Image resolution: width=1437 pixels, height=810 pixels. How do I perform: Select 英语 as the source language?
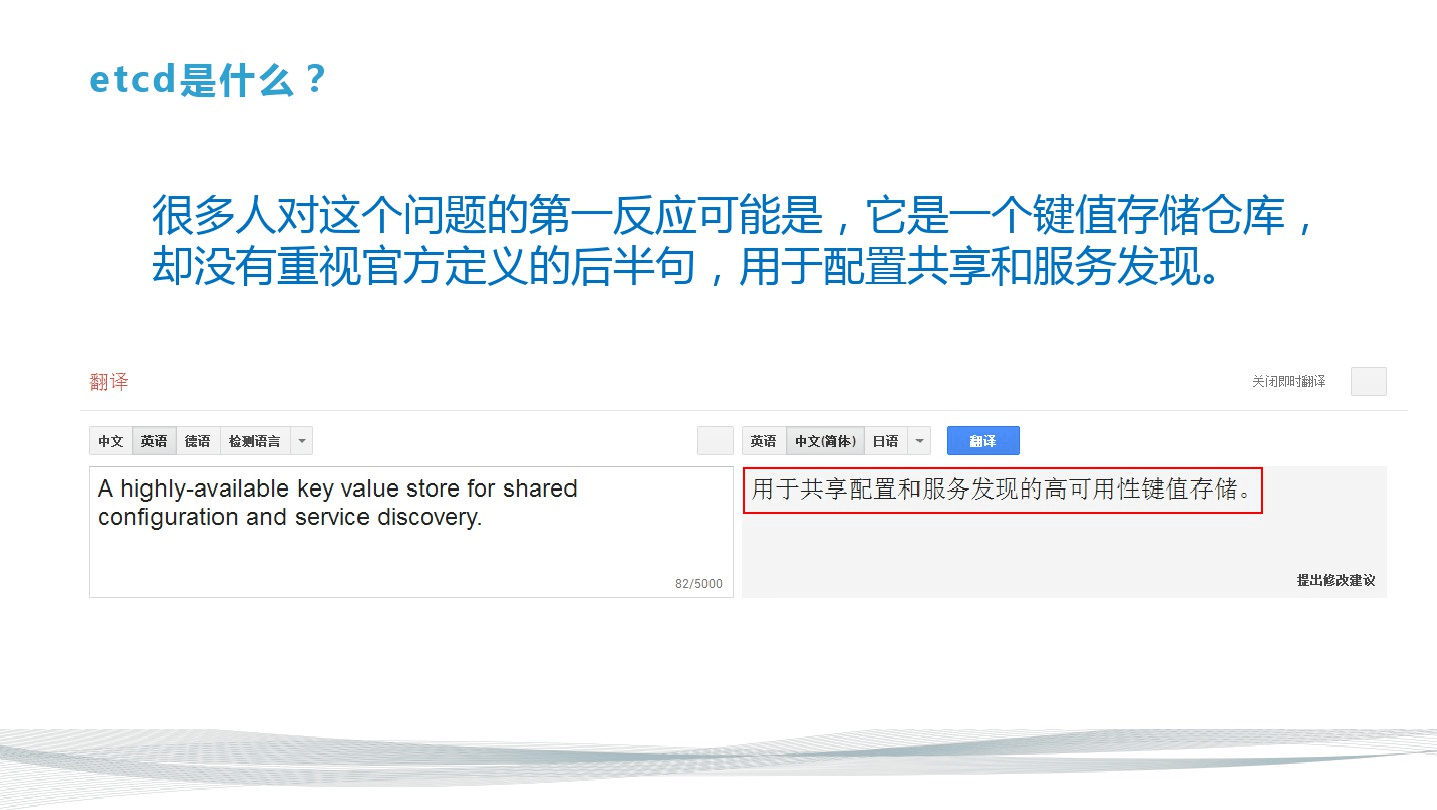coord(154,441)
